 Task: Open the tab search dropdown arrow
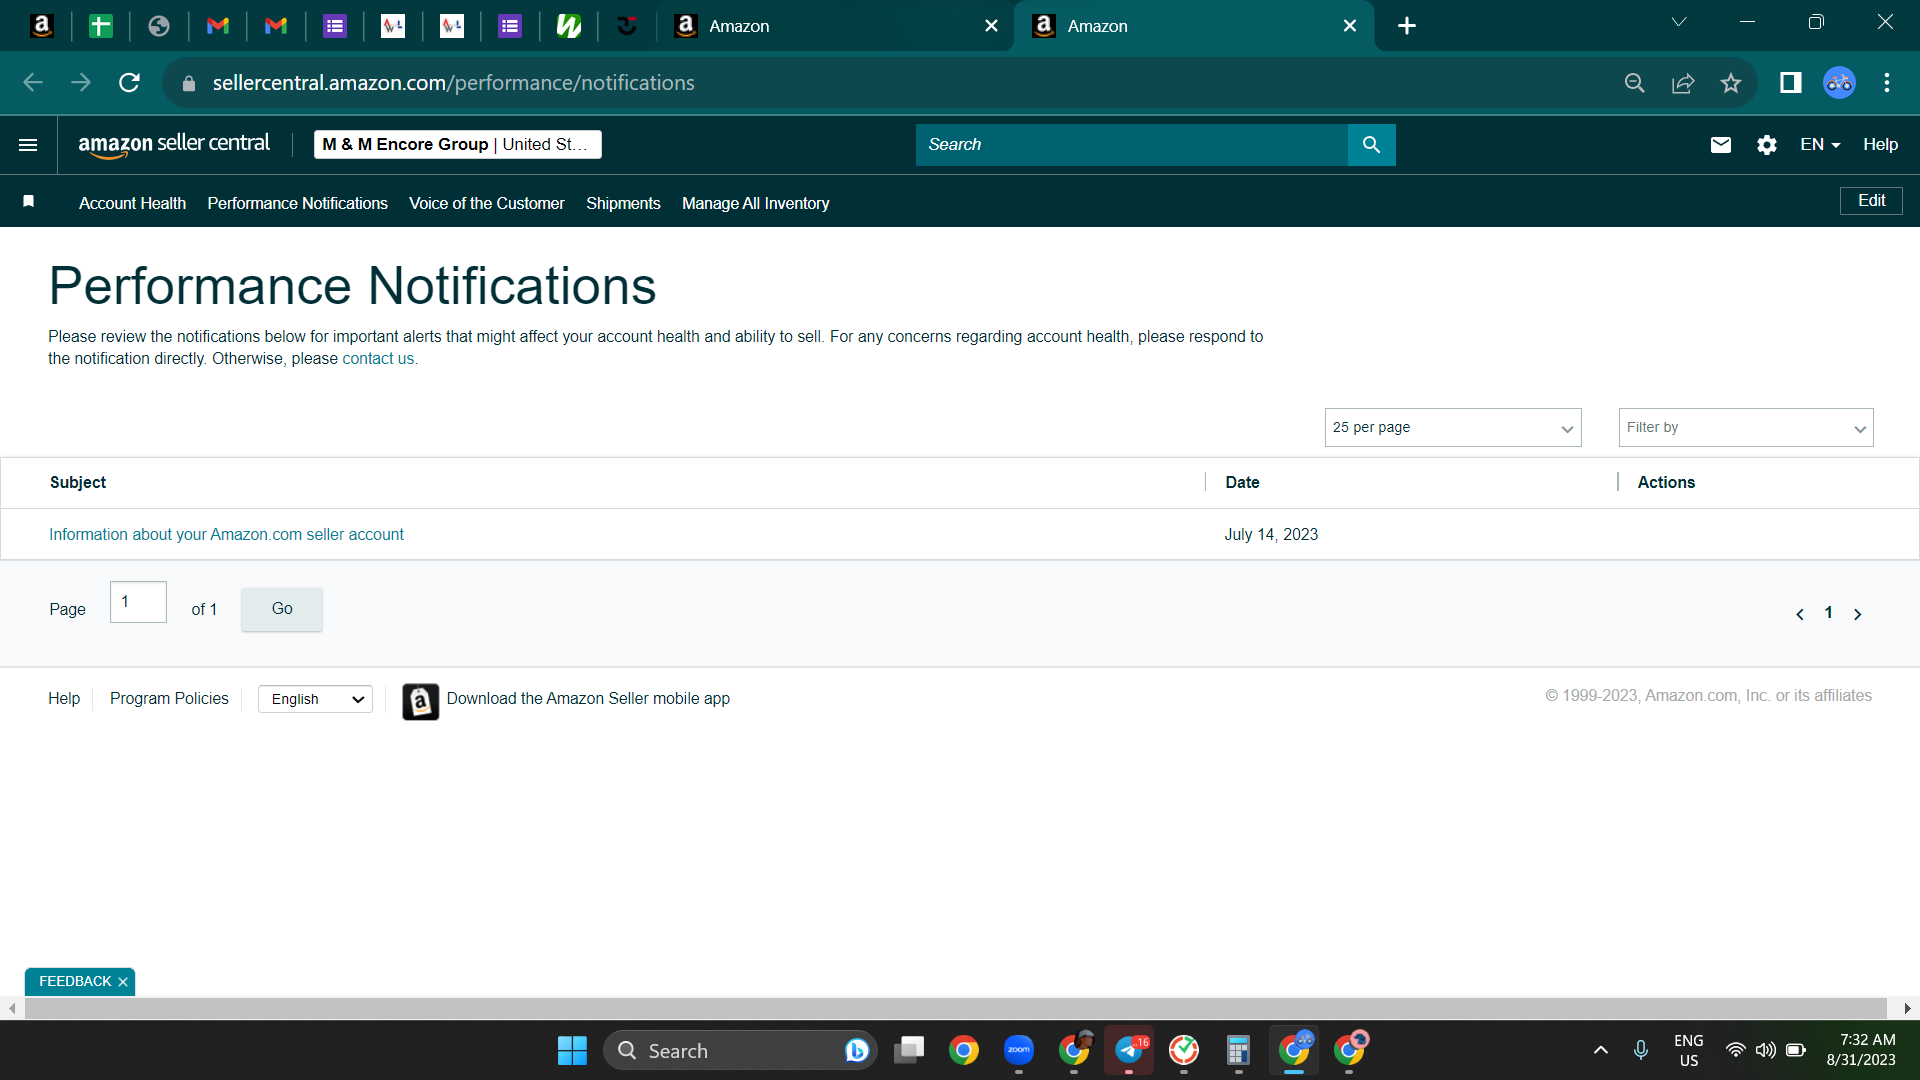click(1679, 22)
